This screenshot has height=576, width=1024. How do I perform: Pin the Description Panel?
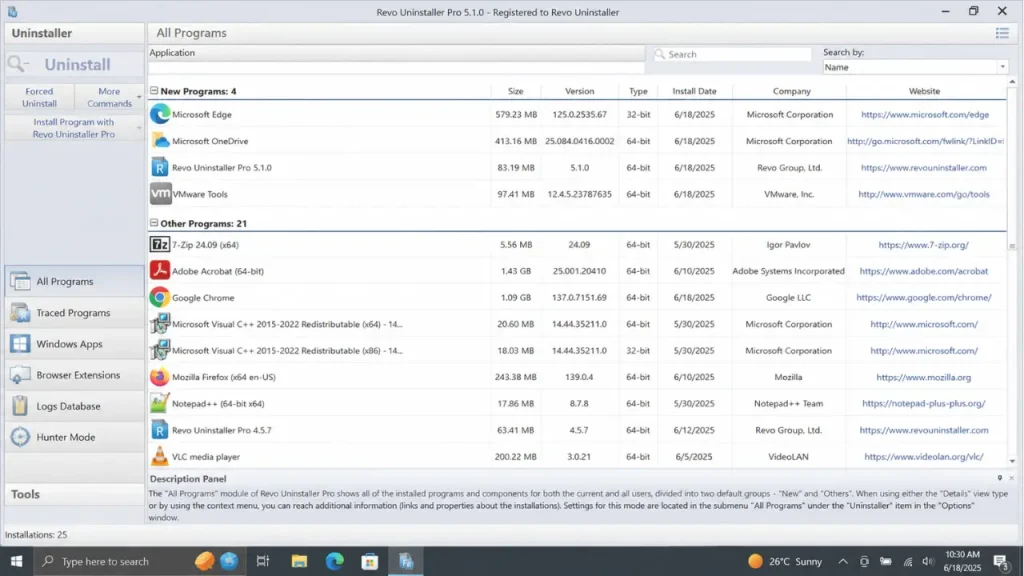coord(999,479)
